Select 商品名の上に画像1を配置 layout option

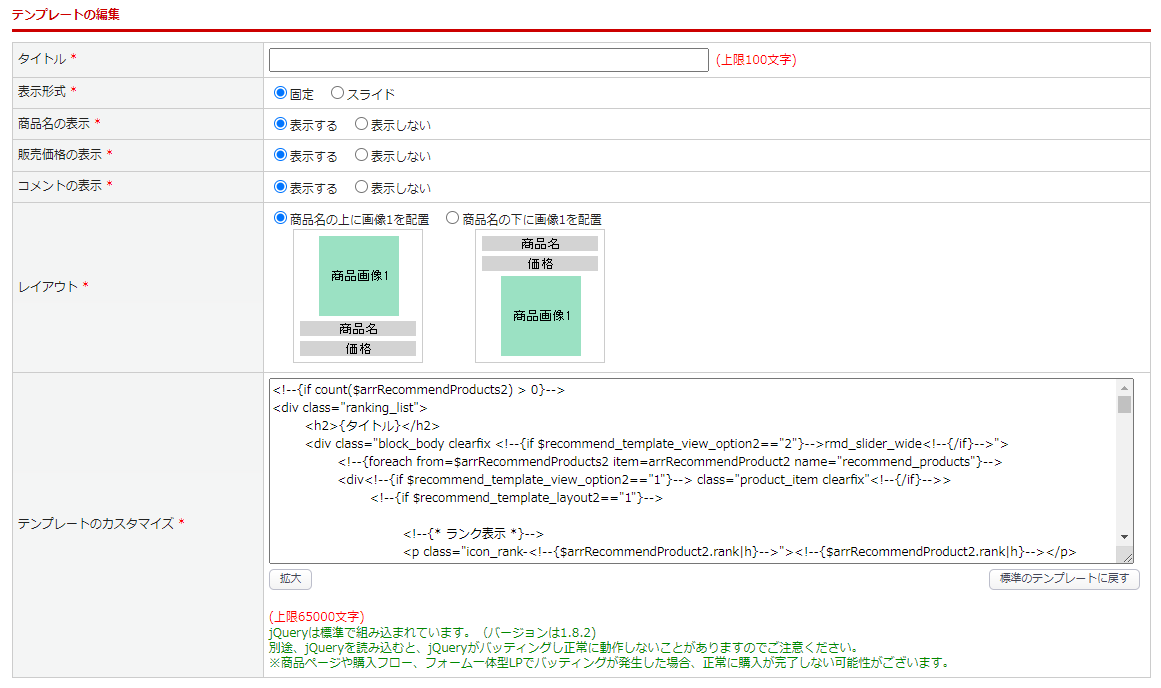(281, 218)
